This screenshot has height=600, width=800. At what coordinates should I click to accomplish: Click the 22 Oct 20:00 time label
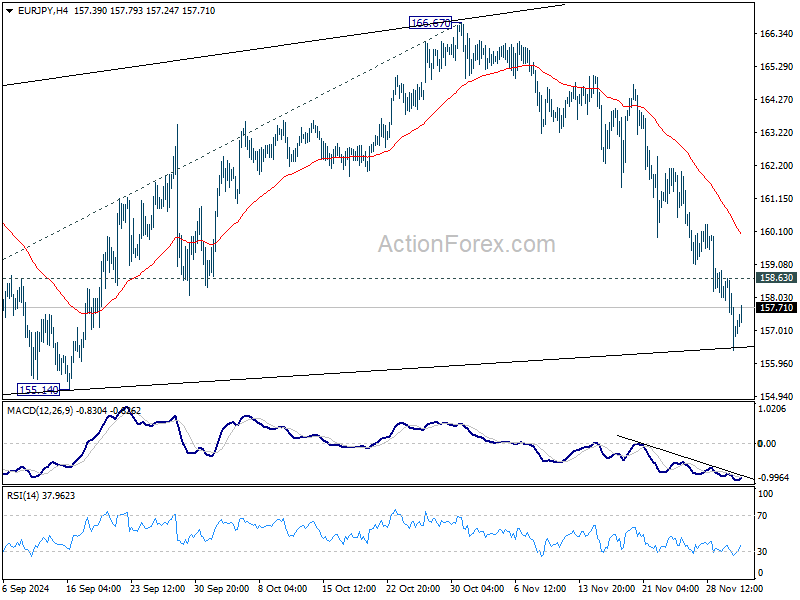tap(413, 589)
